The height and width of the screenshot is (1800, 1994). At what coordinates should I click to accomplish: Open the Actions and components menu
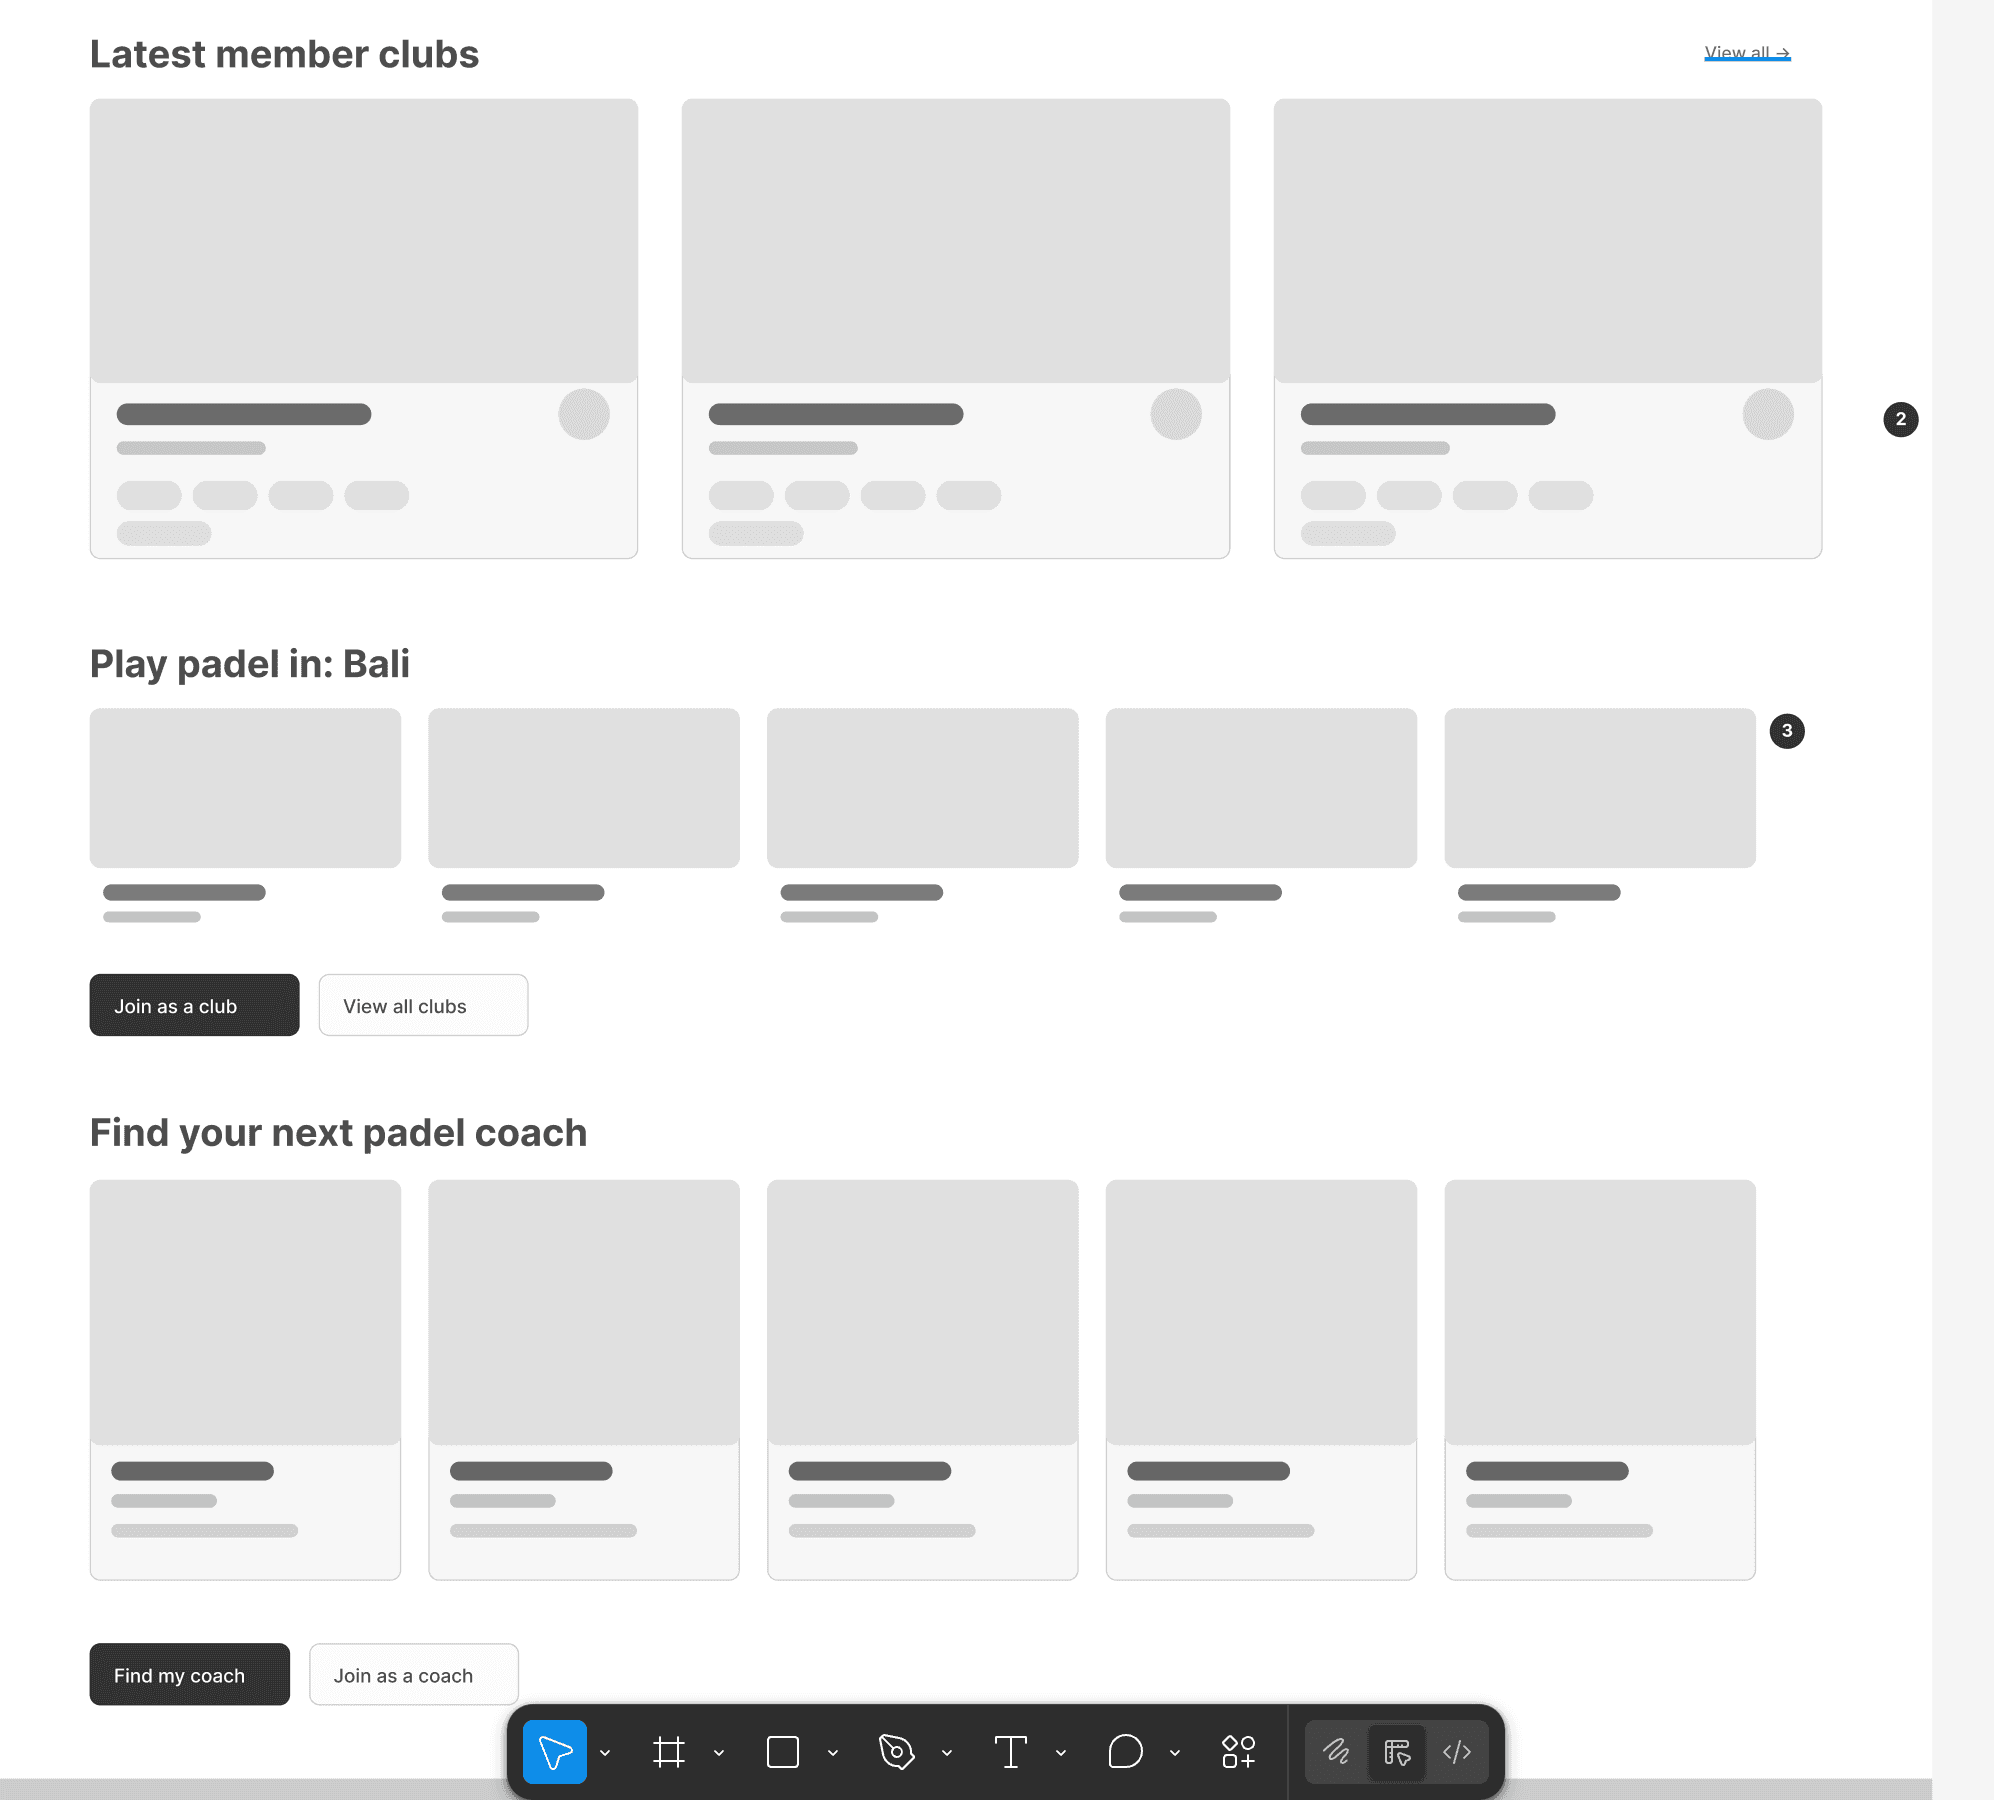[x=1238, y=1752]
